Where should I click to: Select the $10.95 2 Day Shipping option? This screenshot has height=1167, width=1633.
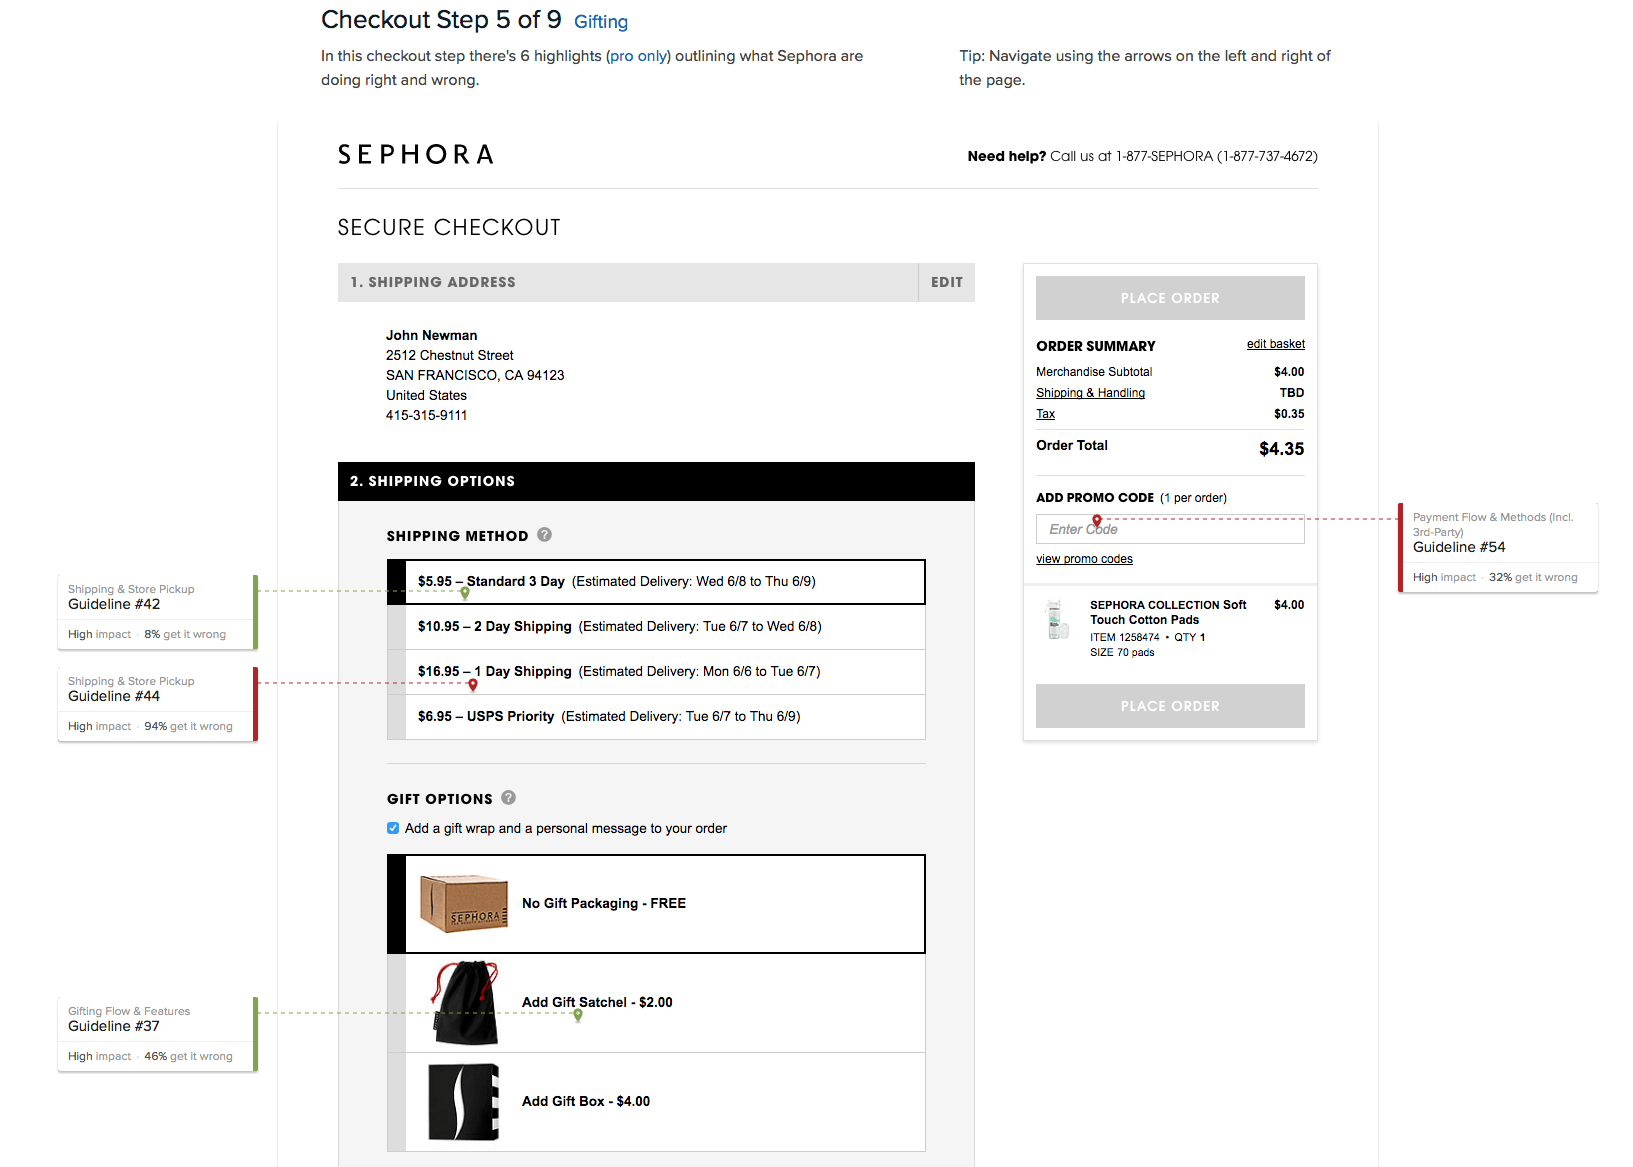point(656,627)
